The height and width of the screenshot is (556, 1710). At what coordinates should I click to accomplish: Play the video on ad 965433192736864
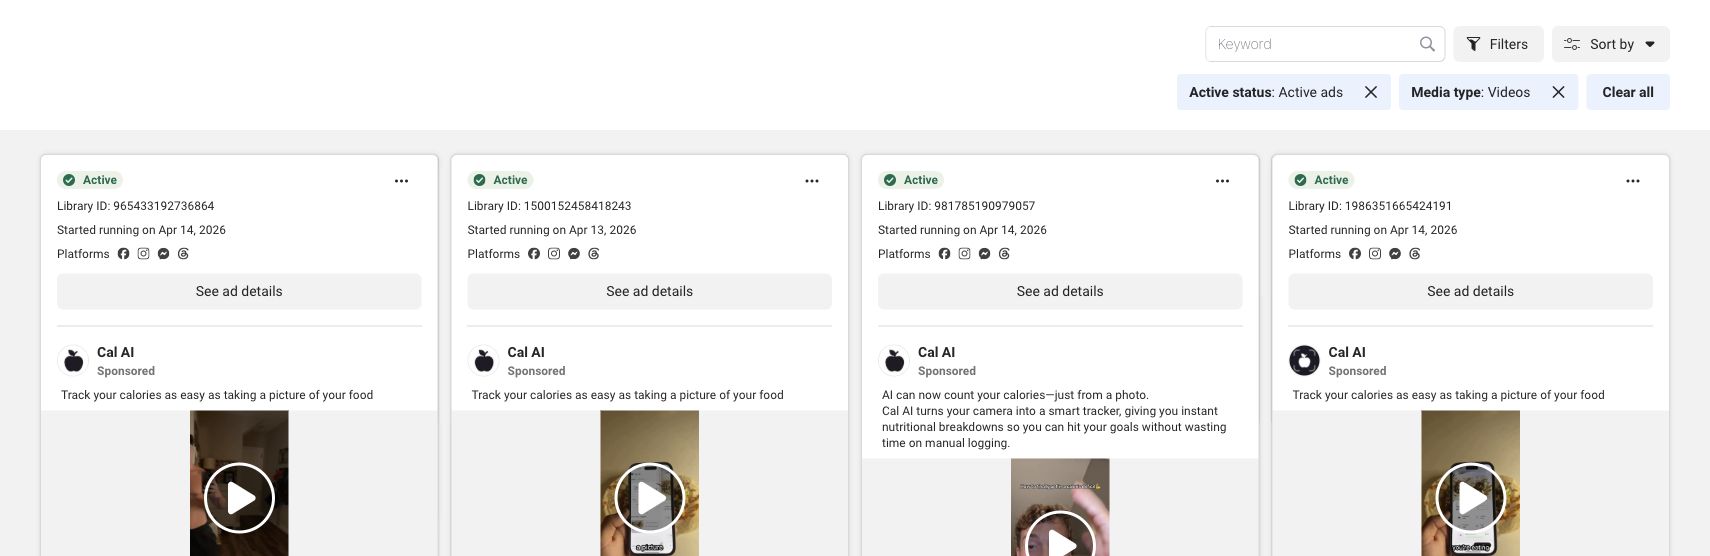click(239, 498)
